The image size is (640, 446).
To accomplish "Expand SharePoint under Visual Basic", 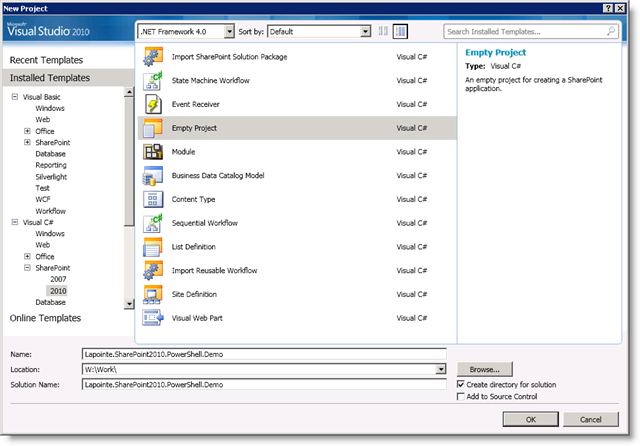I will [x=27, y=142].
